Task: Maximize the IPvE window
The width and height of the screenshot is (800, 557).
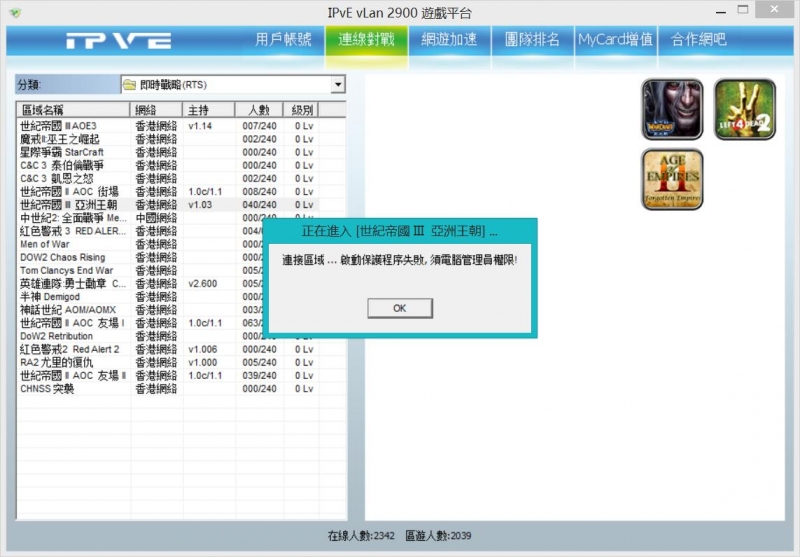Action: (743, 10)
